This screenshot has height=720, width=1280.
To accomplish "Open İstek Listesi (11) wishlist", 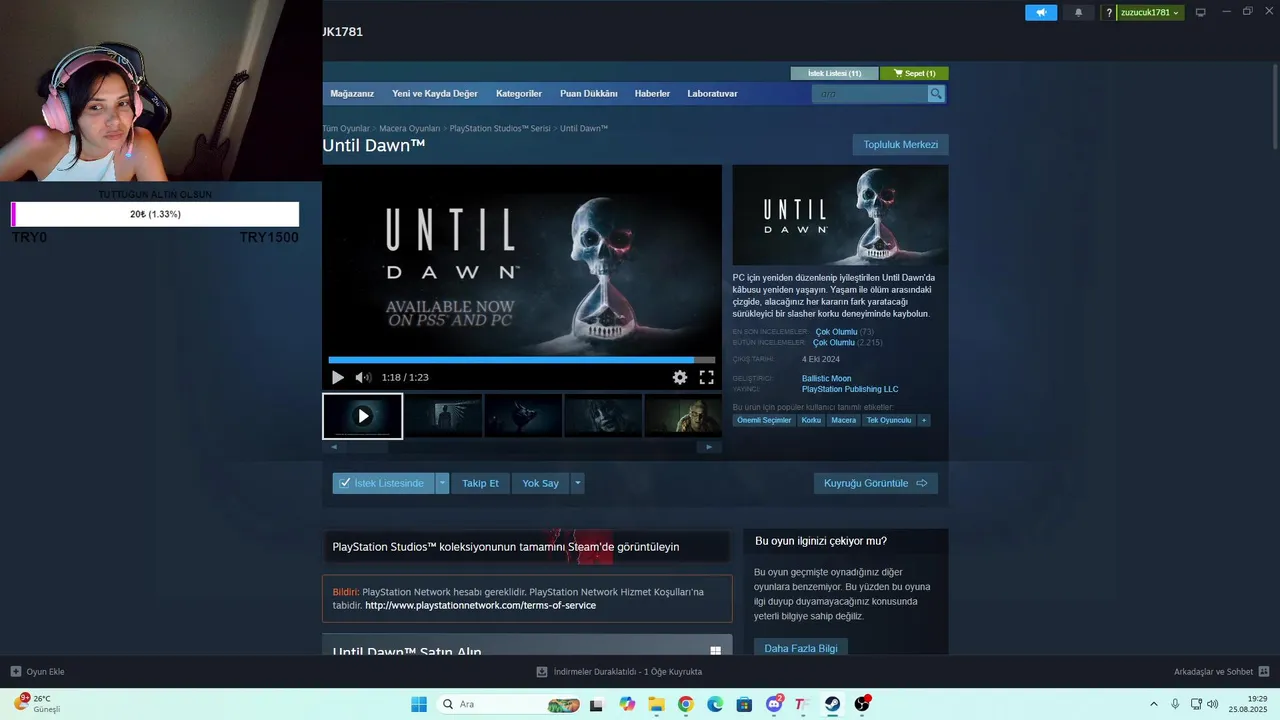I will point(834,73).
